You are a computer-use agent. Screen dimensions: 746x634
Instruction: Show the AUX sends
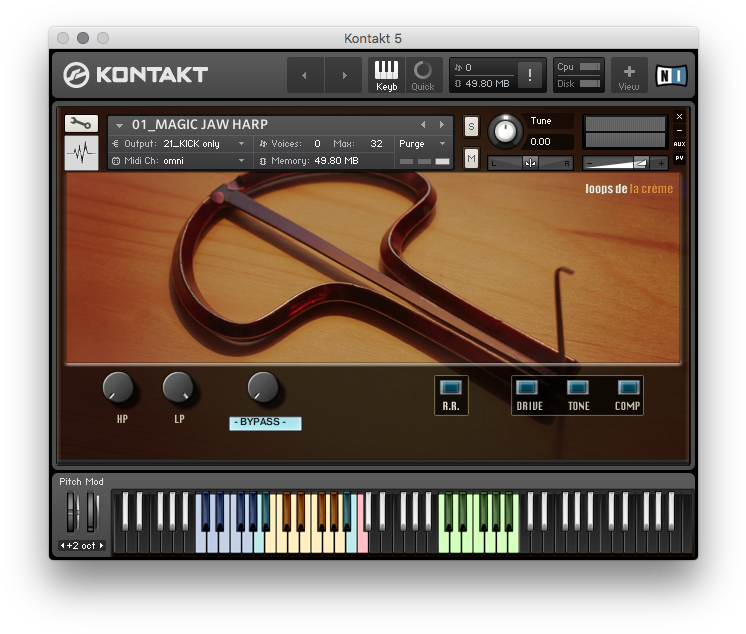point(679,144)
